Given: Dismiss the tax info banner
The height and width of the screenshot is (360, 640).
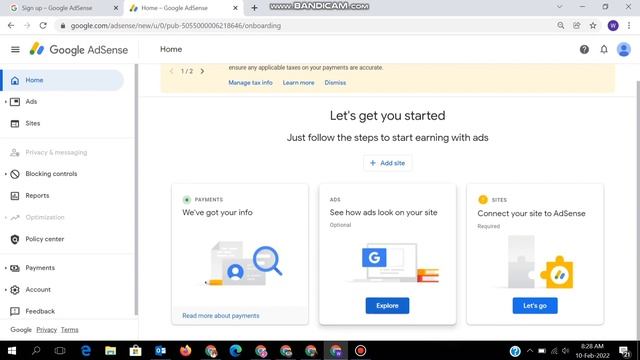Looking at the screenshot, I should point(335,83).
